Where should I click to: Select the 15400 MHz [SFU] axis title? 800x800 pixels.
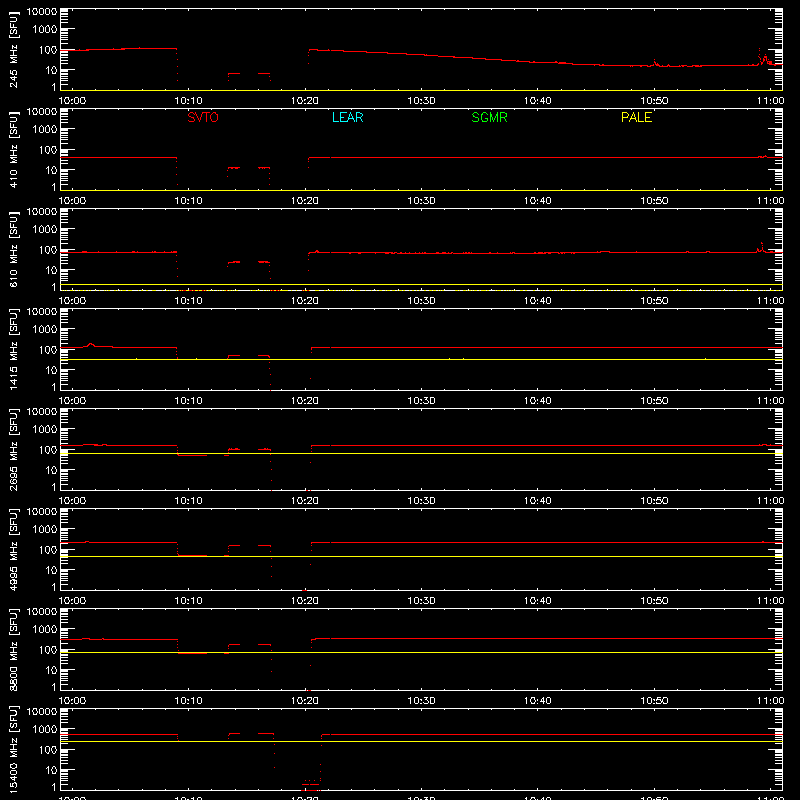pyautogui.click(x=14, y=749)
